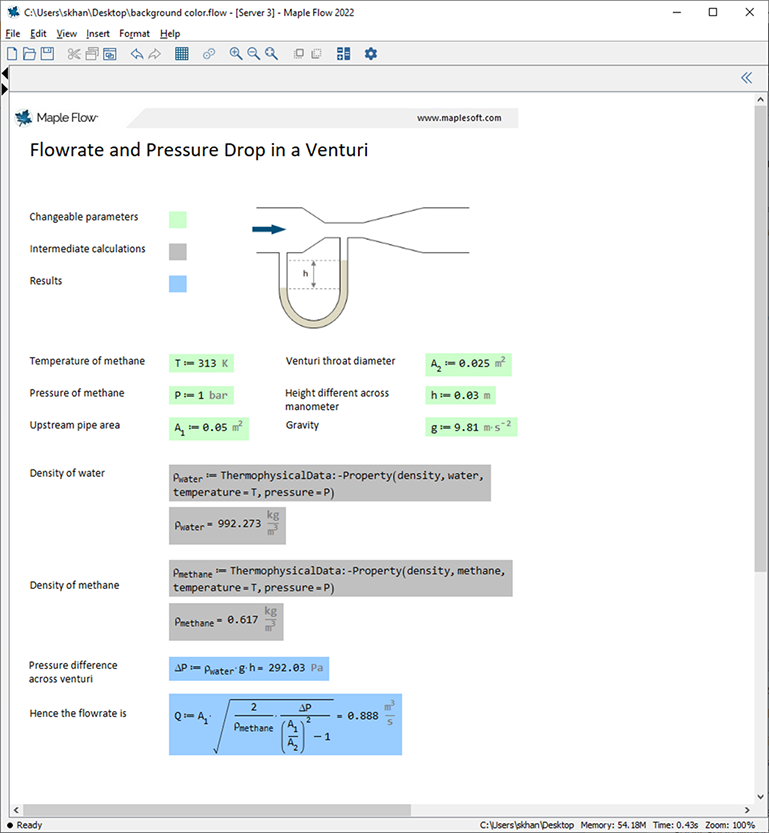Zoom in with the magnifier plus icon
The image size is (769, 833).
pyautogui.click(x=236, y=54)
